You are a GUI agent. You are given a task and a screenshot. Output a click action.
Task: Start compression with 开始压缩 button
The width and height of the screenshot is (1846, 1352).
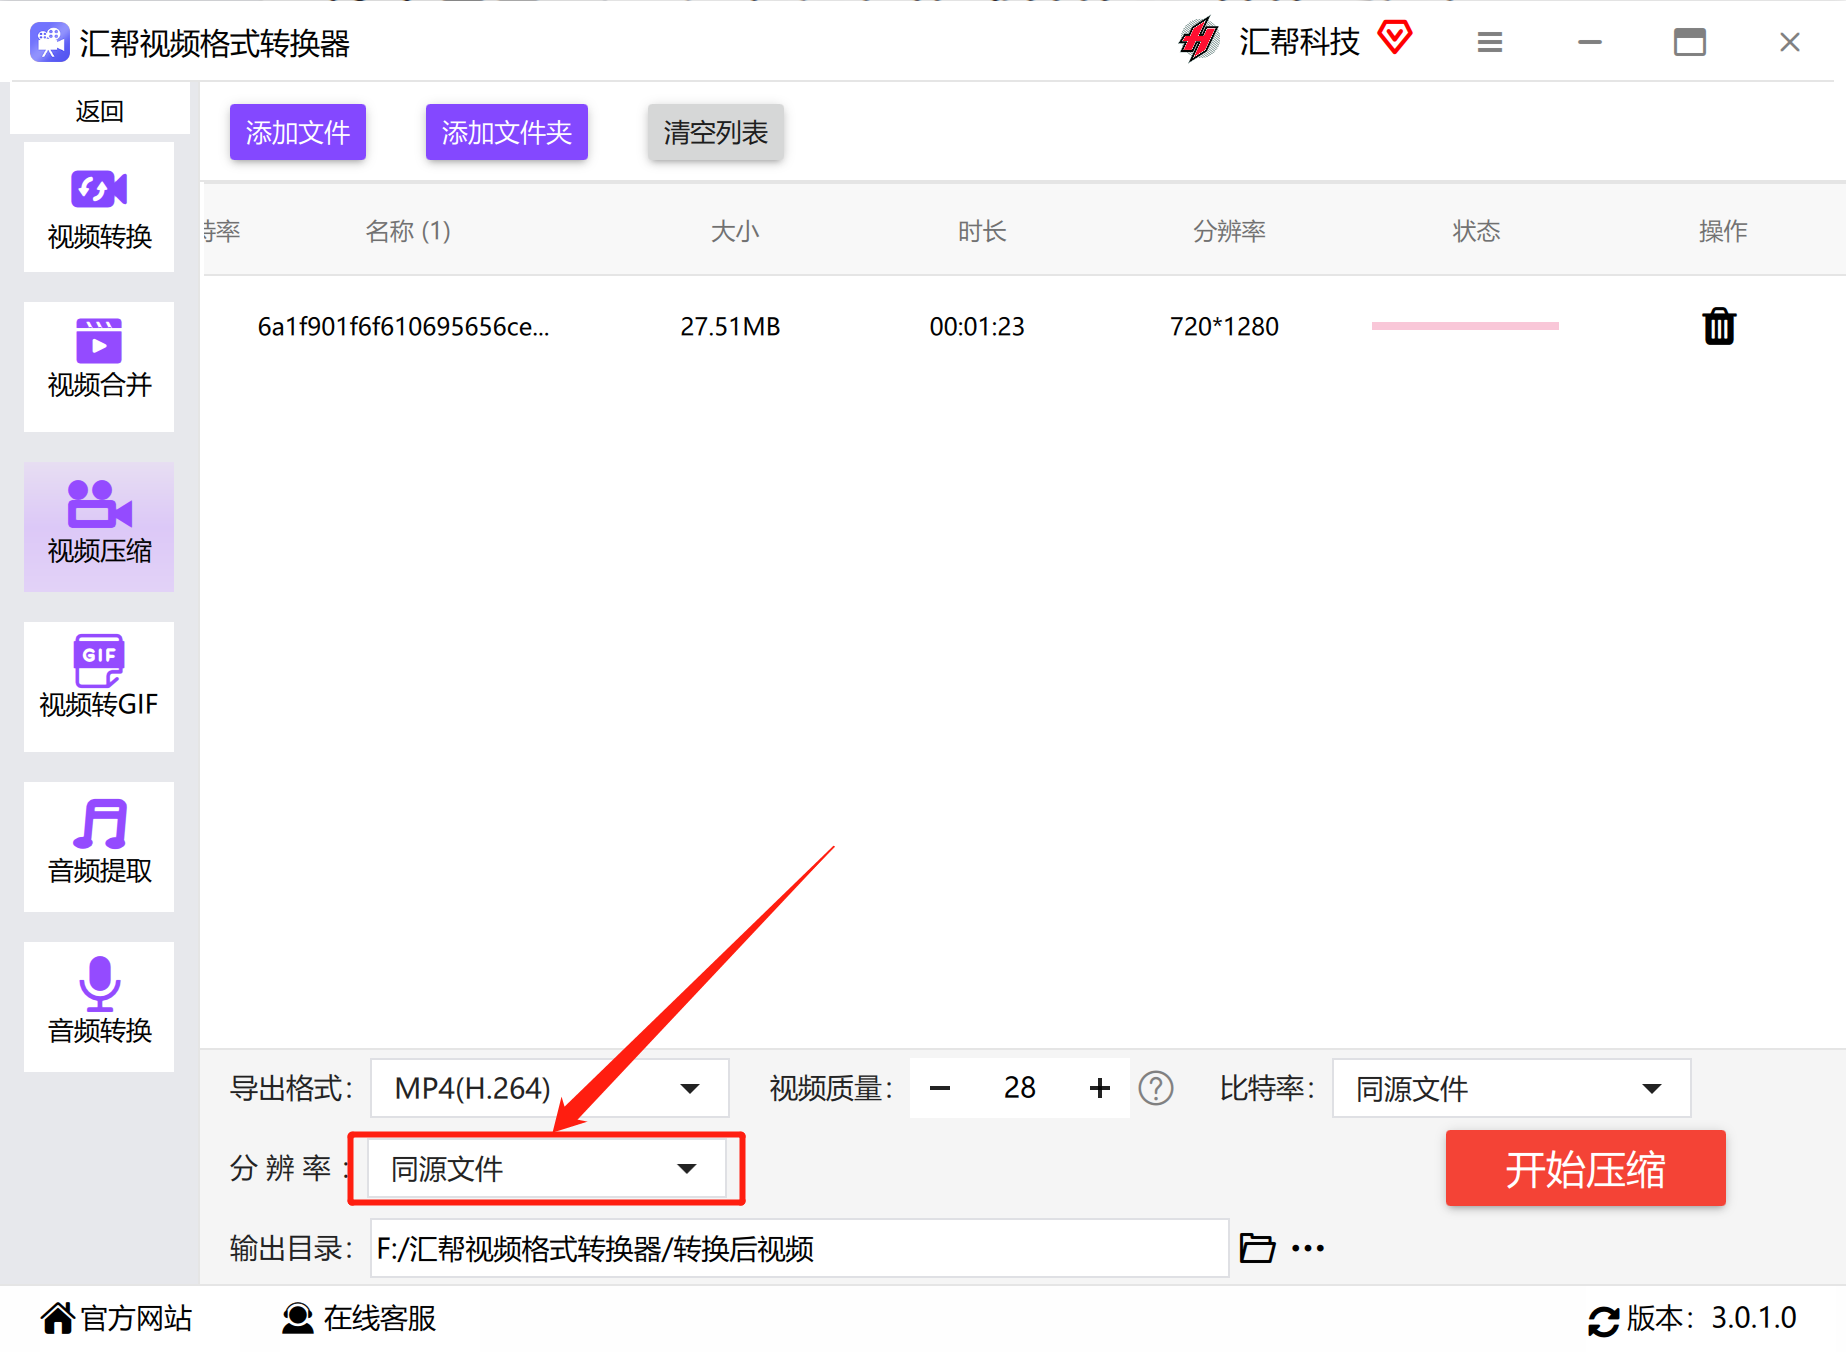(x=1586, y=1168)
